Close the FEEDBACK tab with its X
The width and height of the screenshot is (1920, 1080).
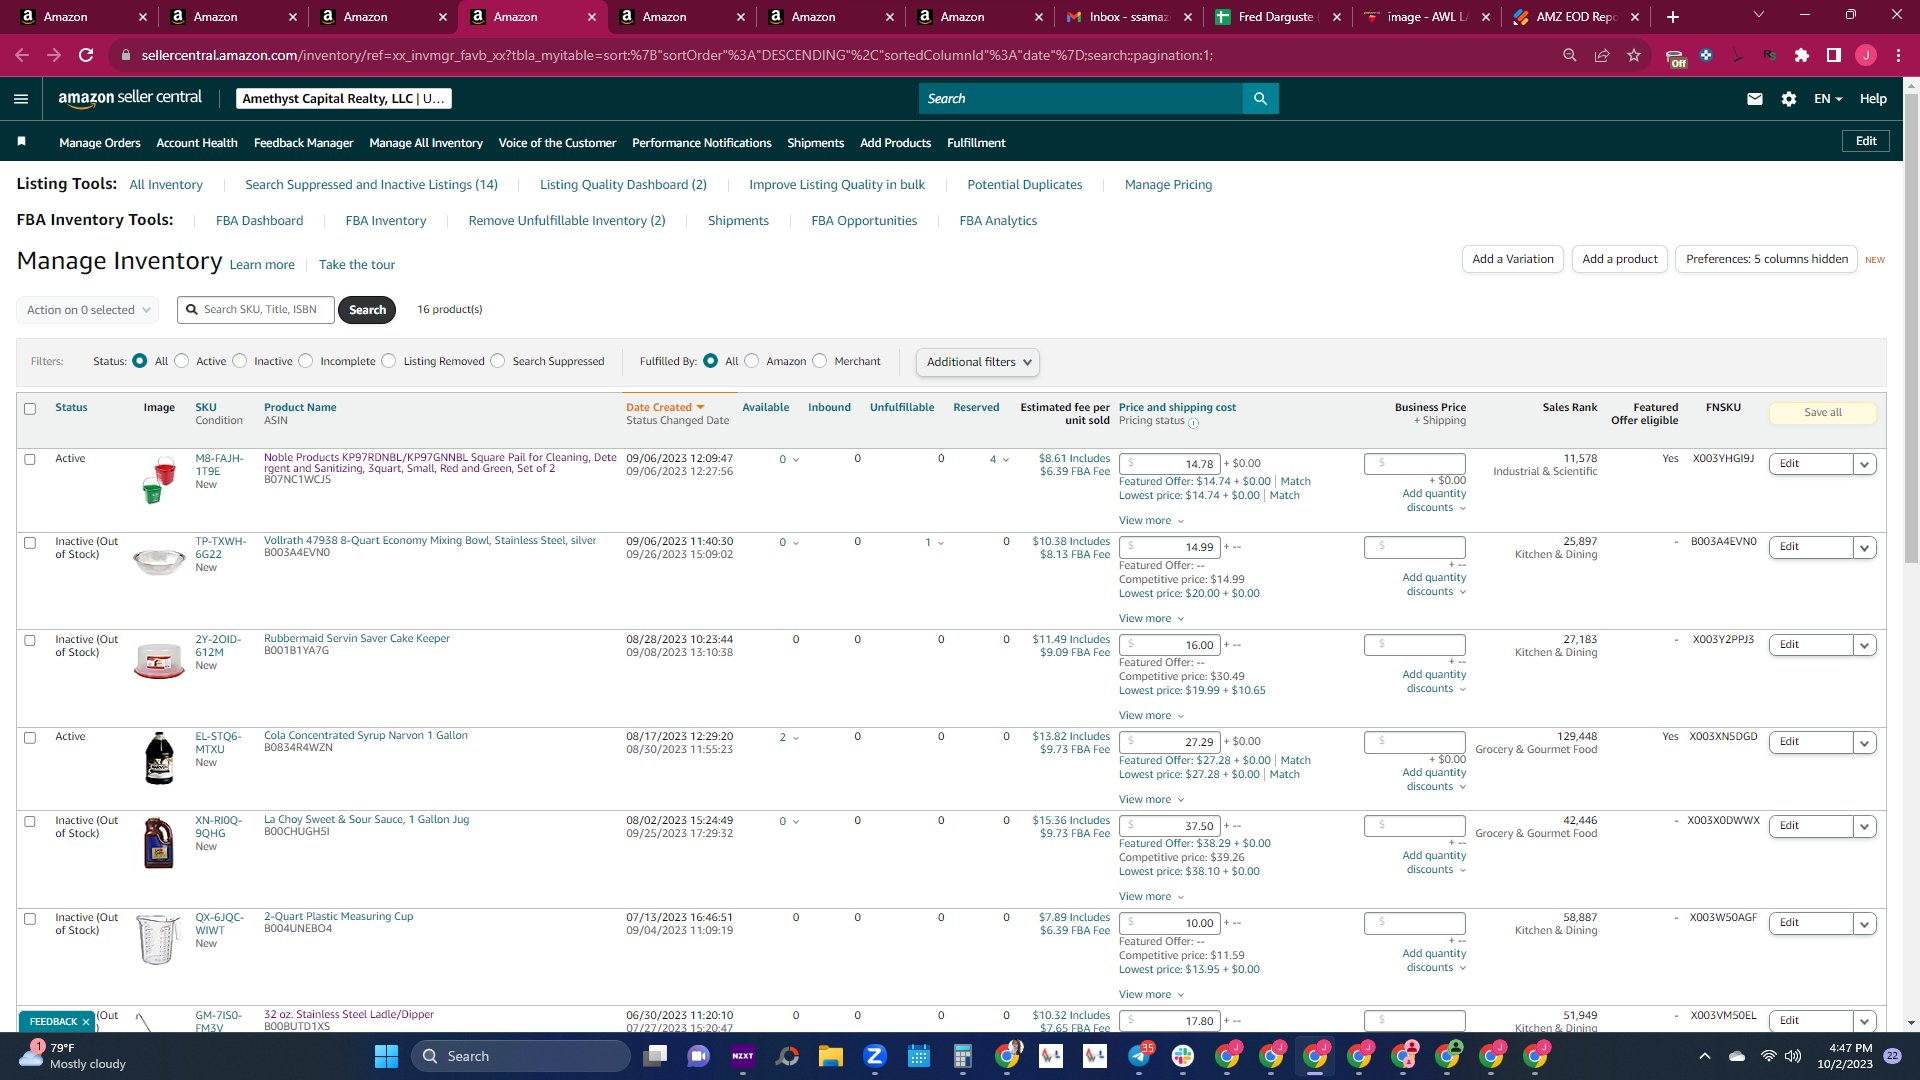click(x=86, y=1022)
